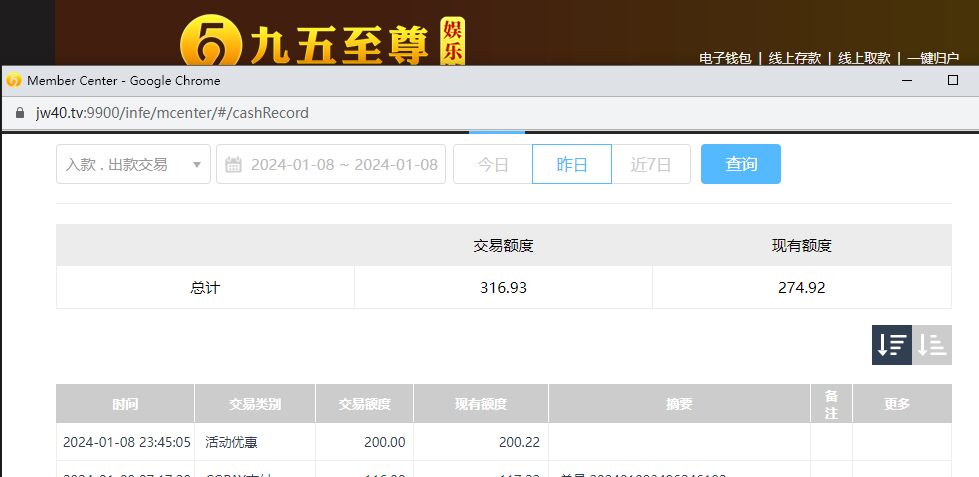
Task: Minimize the Member Center window
Action: (x=907, y=81)
